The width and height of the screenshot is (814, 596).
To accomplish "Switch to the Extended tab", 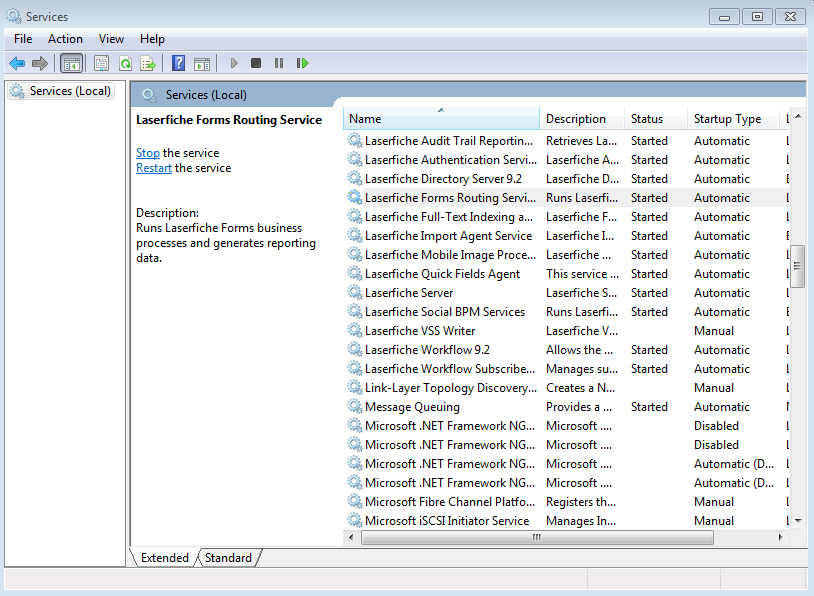I will pos(165,558).
